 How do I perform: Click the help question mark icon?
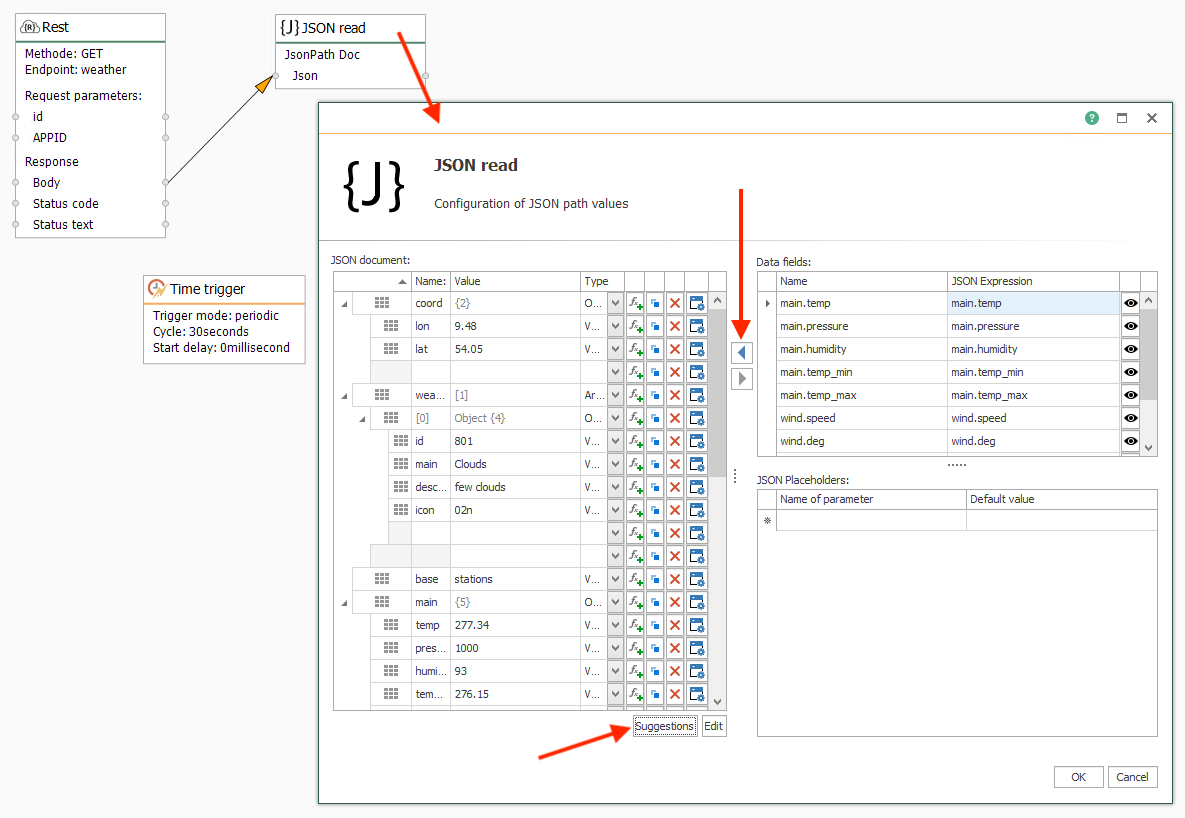(x=1091, y=117)
